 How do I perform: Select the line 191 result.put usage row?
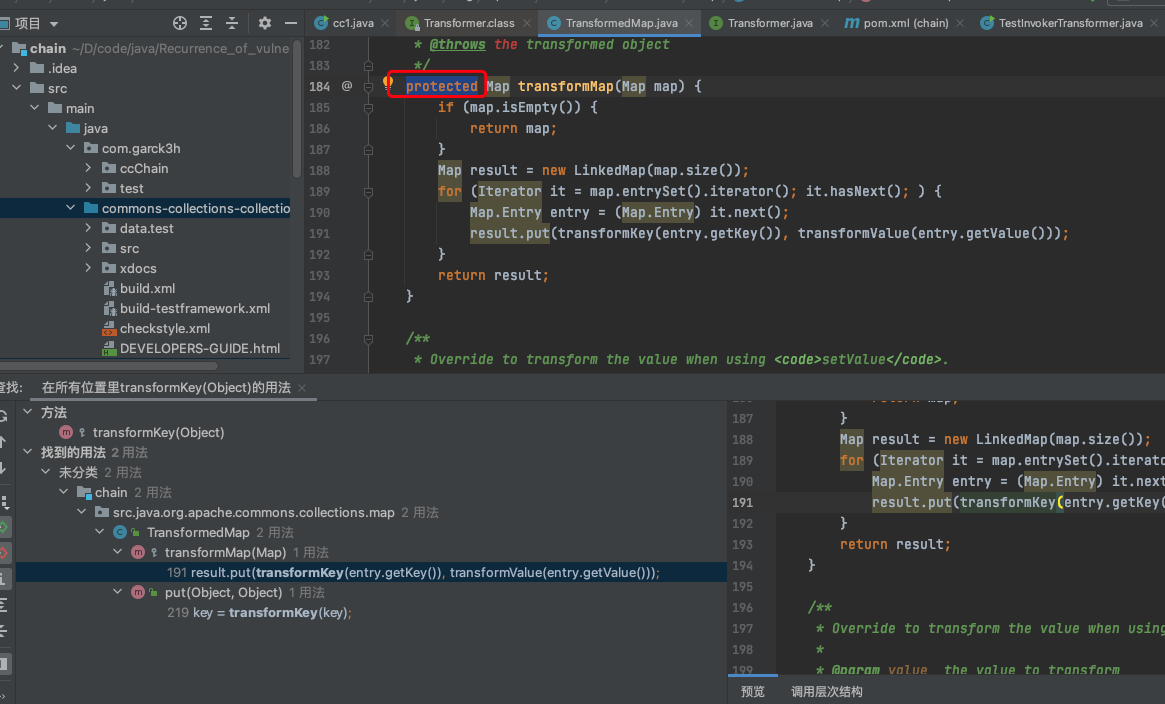(x=371, y=573)
